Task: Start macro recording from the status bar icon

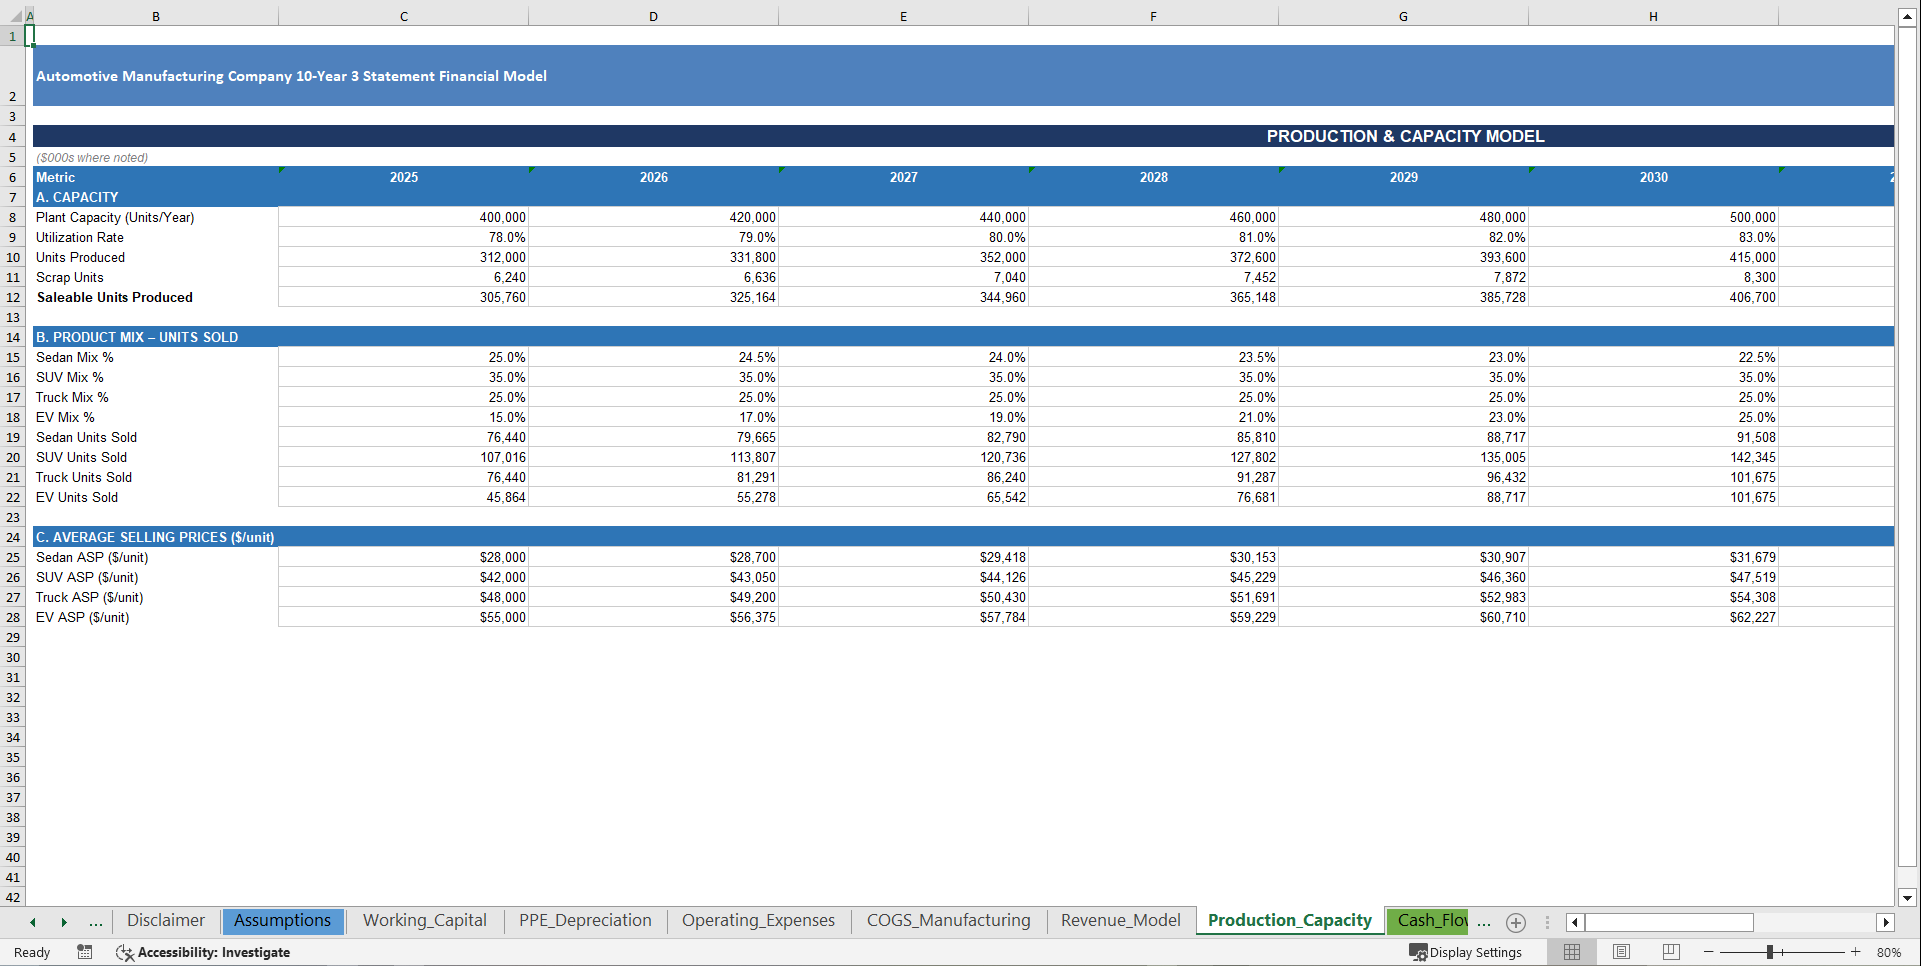Action: (85, 952)
